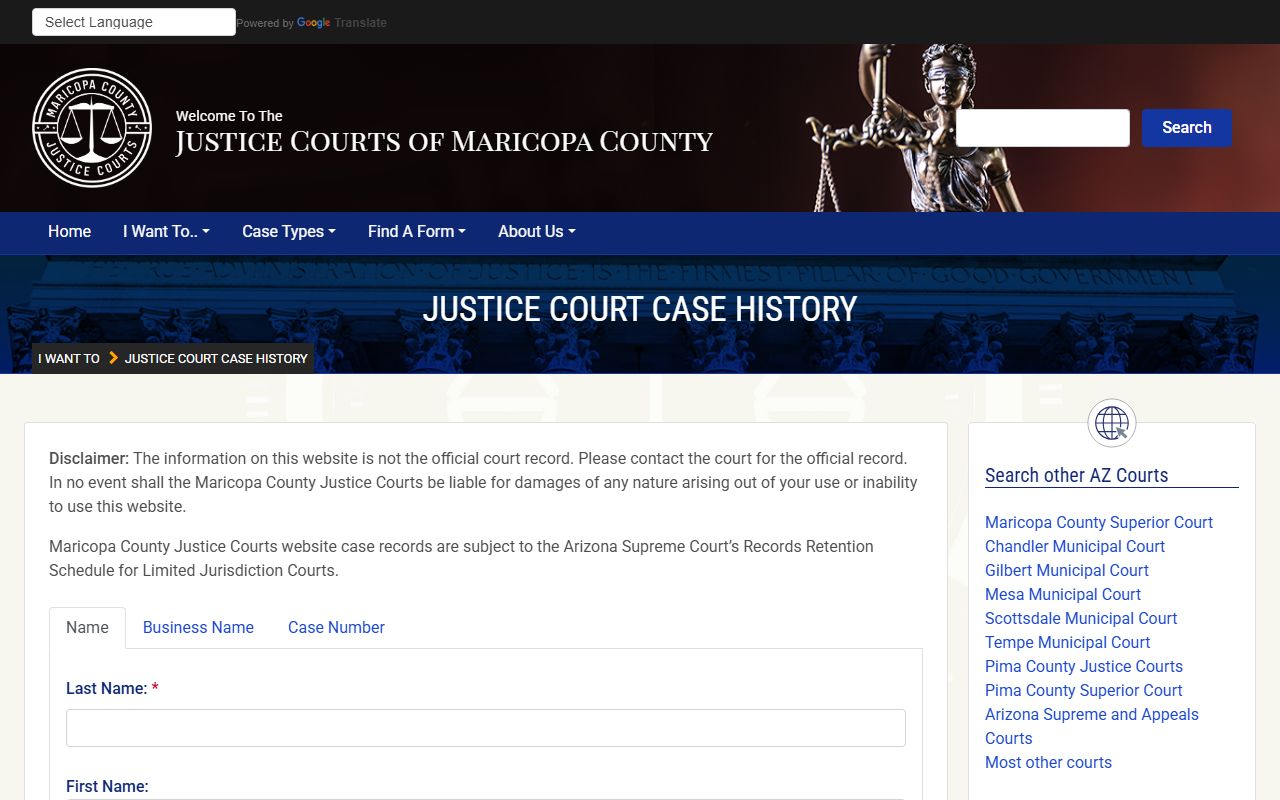
Task: Open Arizona Supreme and Appeals Courts link
Action: (x=1092, y=726)
